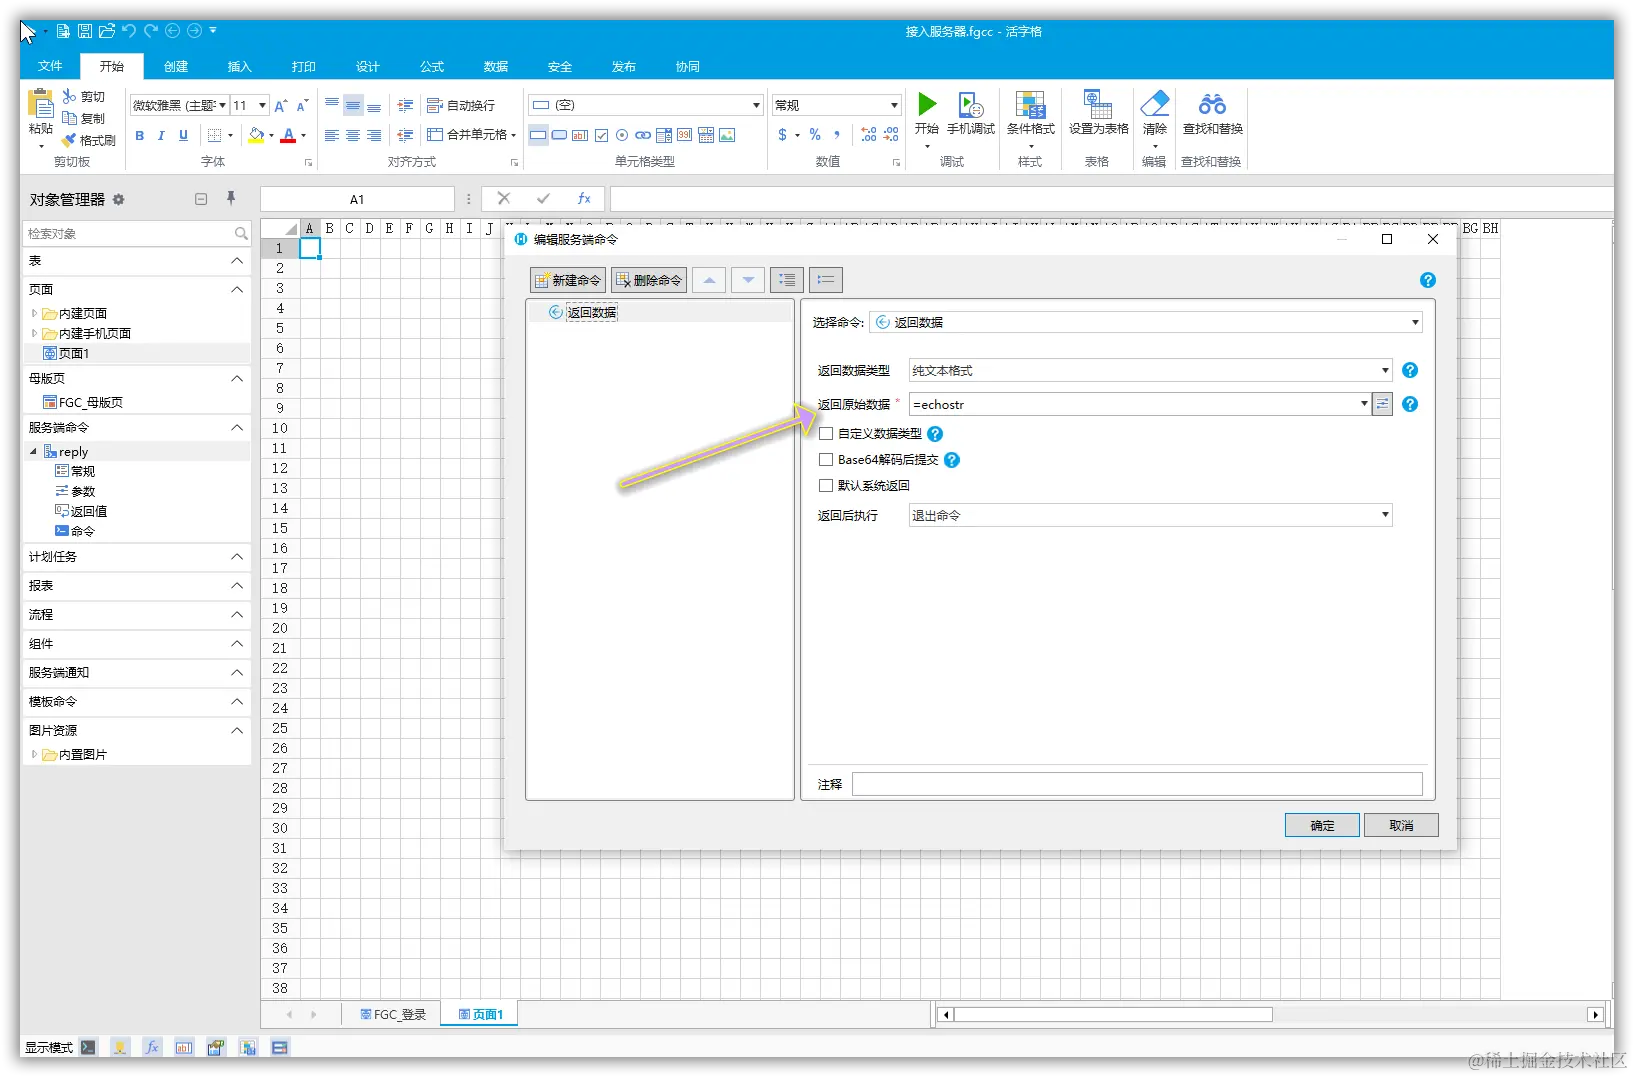Click the 自动换行 wrap text icon
Screen dimensions: 1634x1077
tap(434, 105)
